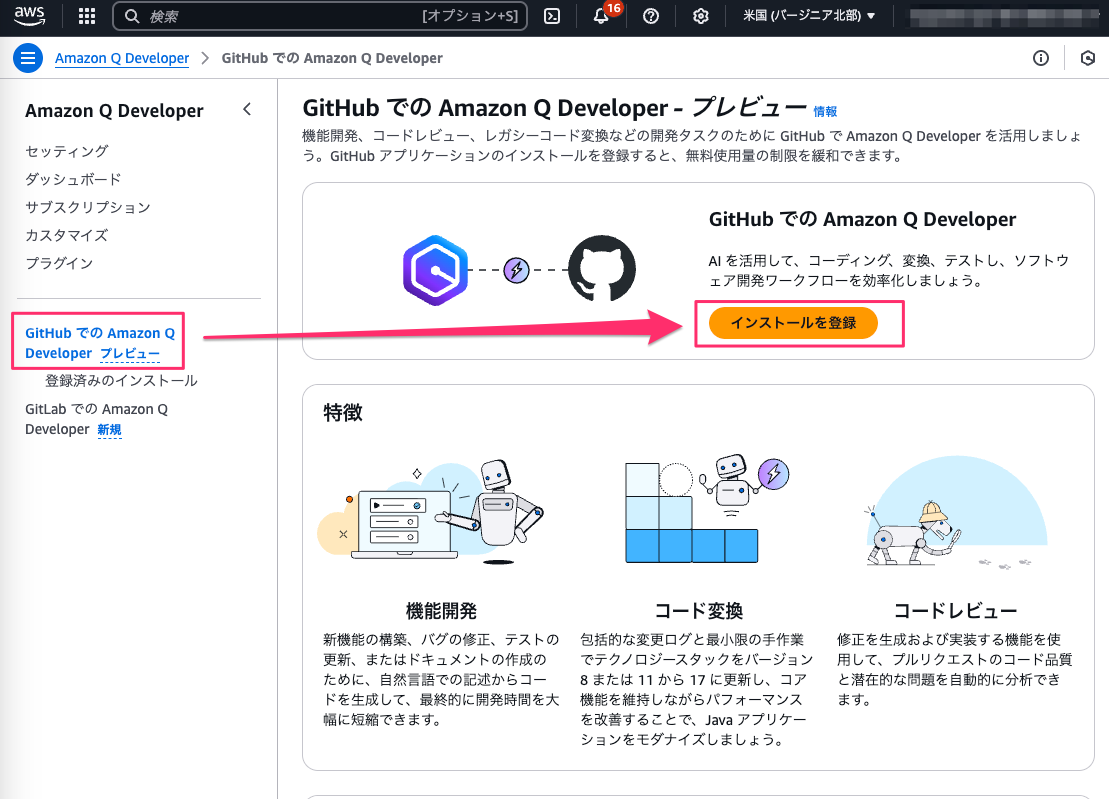
Task: Go to Amazon Q Developer breadcrumb link
Action: coord(122,58)
